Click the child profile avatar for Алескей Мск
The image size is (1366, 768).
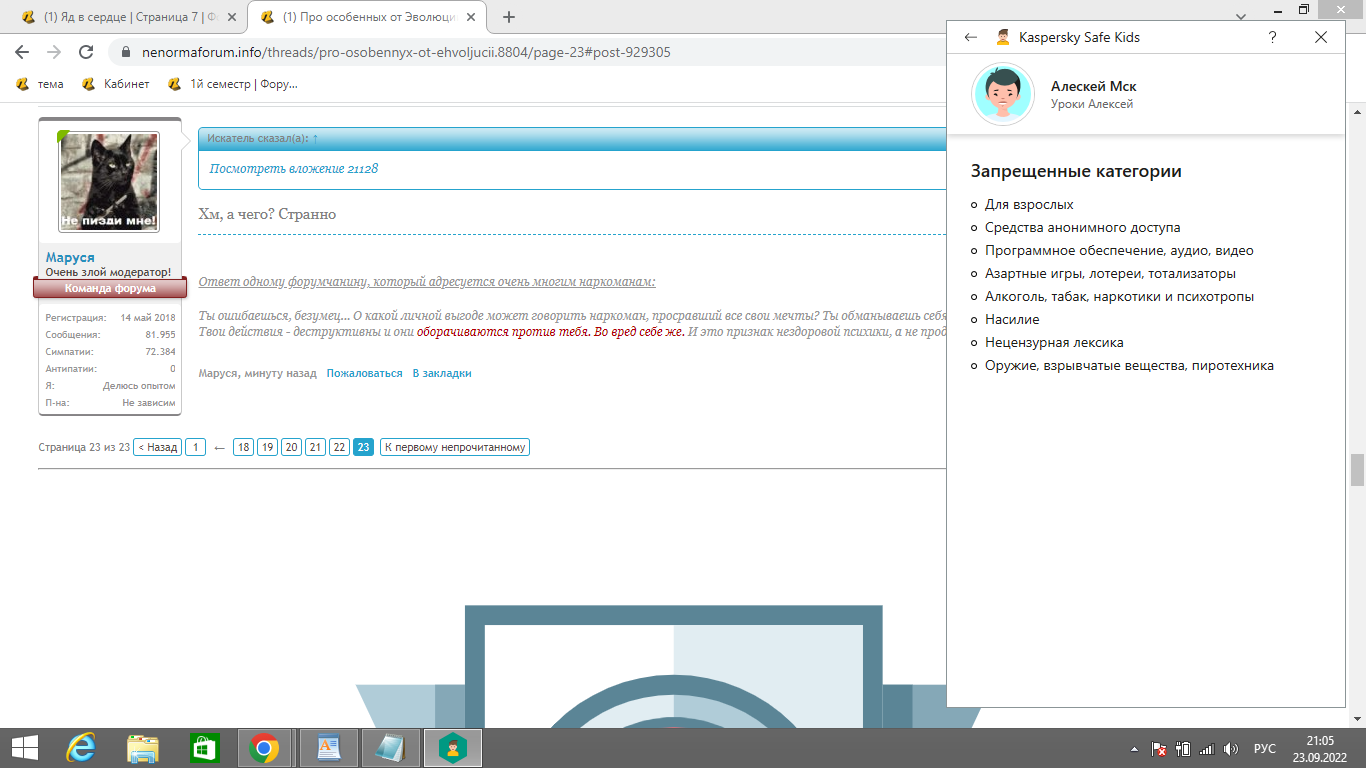pos(1003,94)
